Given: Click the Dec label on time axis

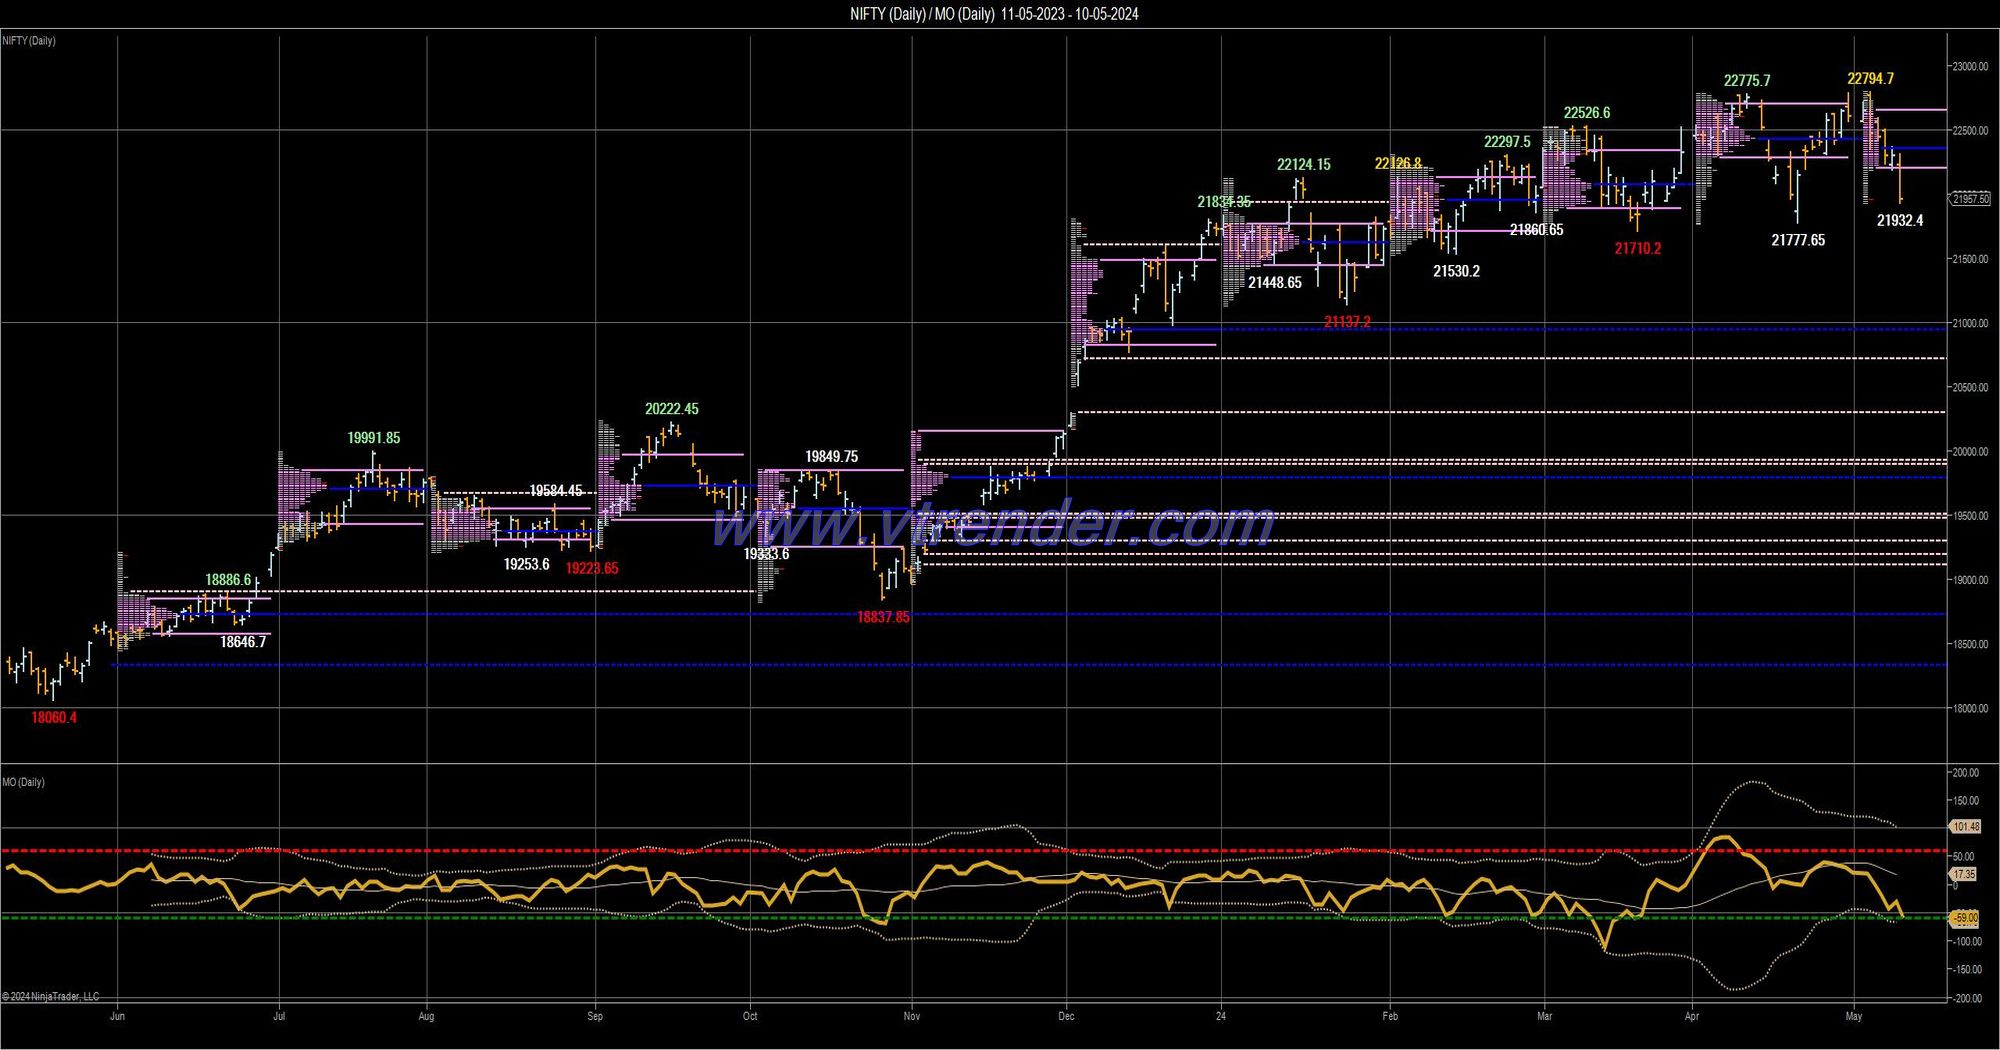Looking at the screenshot, I should (x=1066, y=1016).
